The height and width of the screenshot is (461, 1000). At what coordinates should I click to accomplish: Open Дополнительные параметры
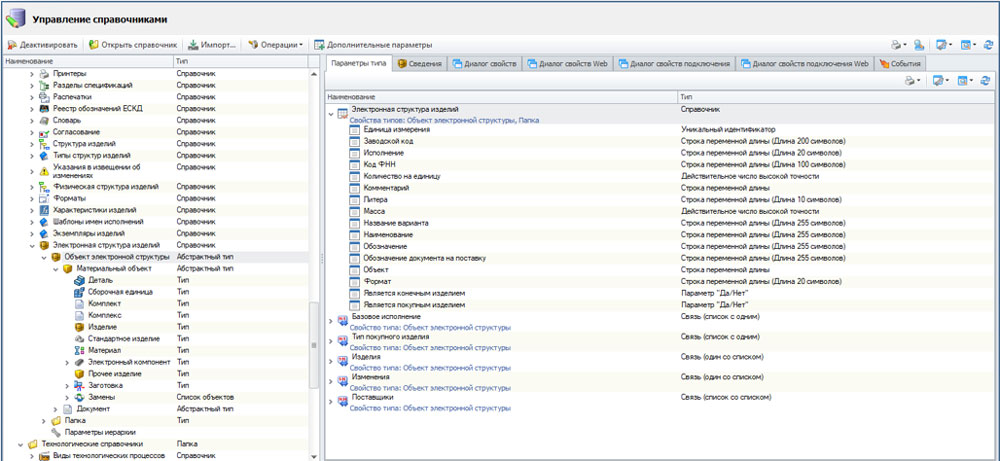click(x=372, y=45)
